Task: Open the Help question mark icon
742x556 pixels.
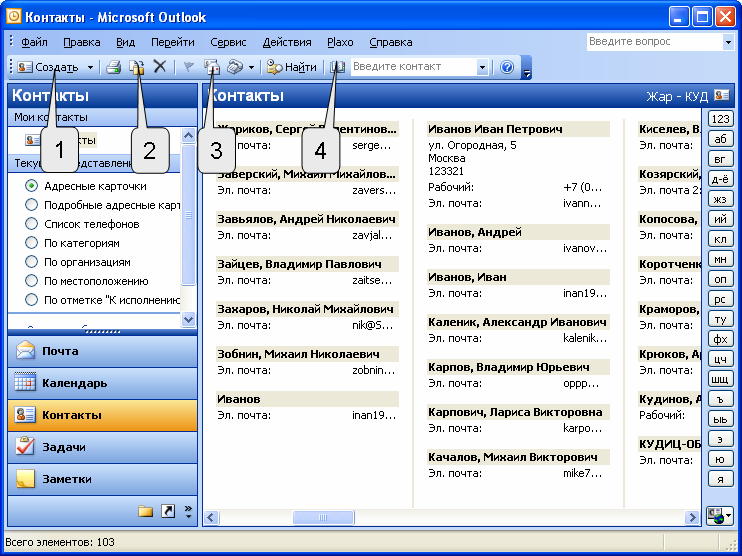Action: click(507, 67)
